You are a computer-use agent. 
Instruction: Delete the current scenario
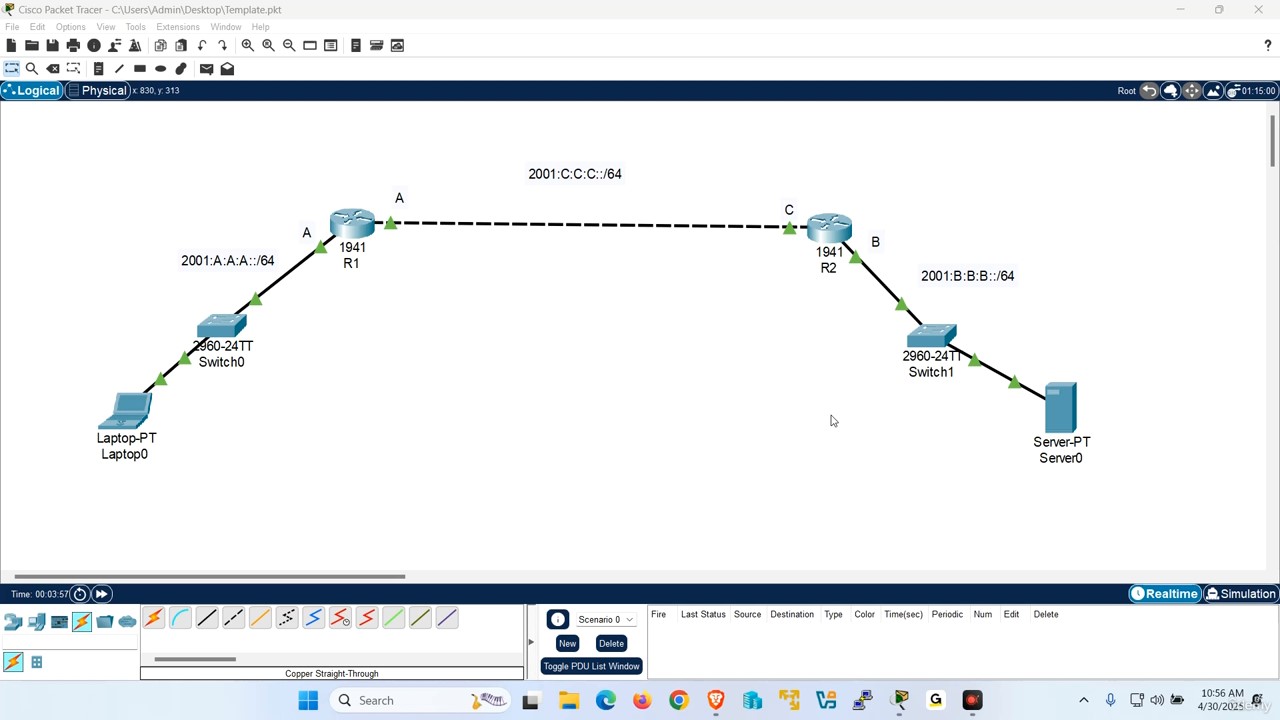(611, 643)
